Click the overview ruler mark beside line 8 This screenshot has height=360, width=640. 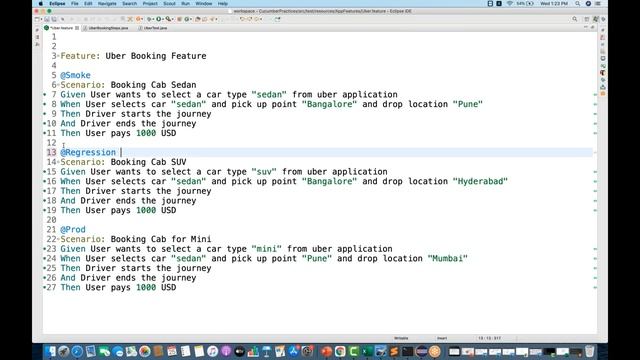595,104
